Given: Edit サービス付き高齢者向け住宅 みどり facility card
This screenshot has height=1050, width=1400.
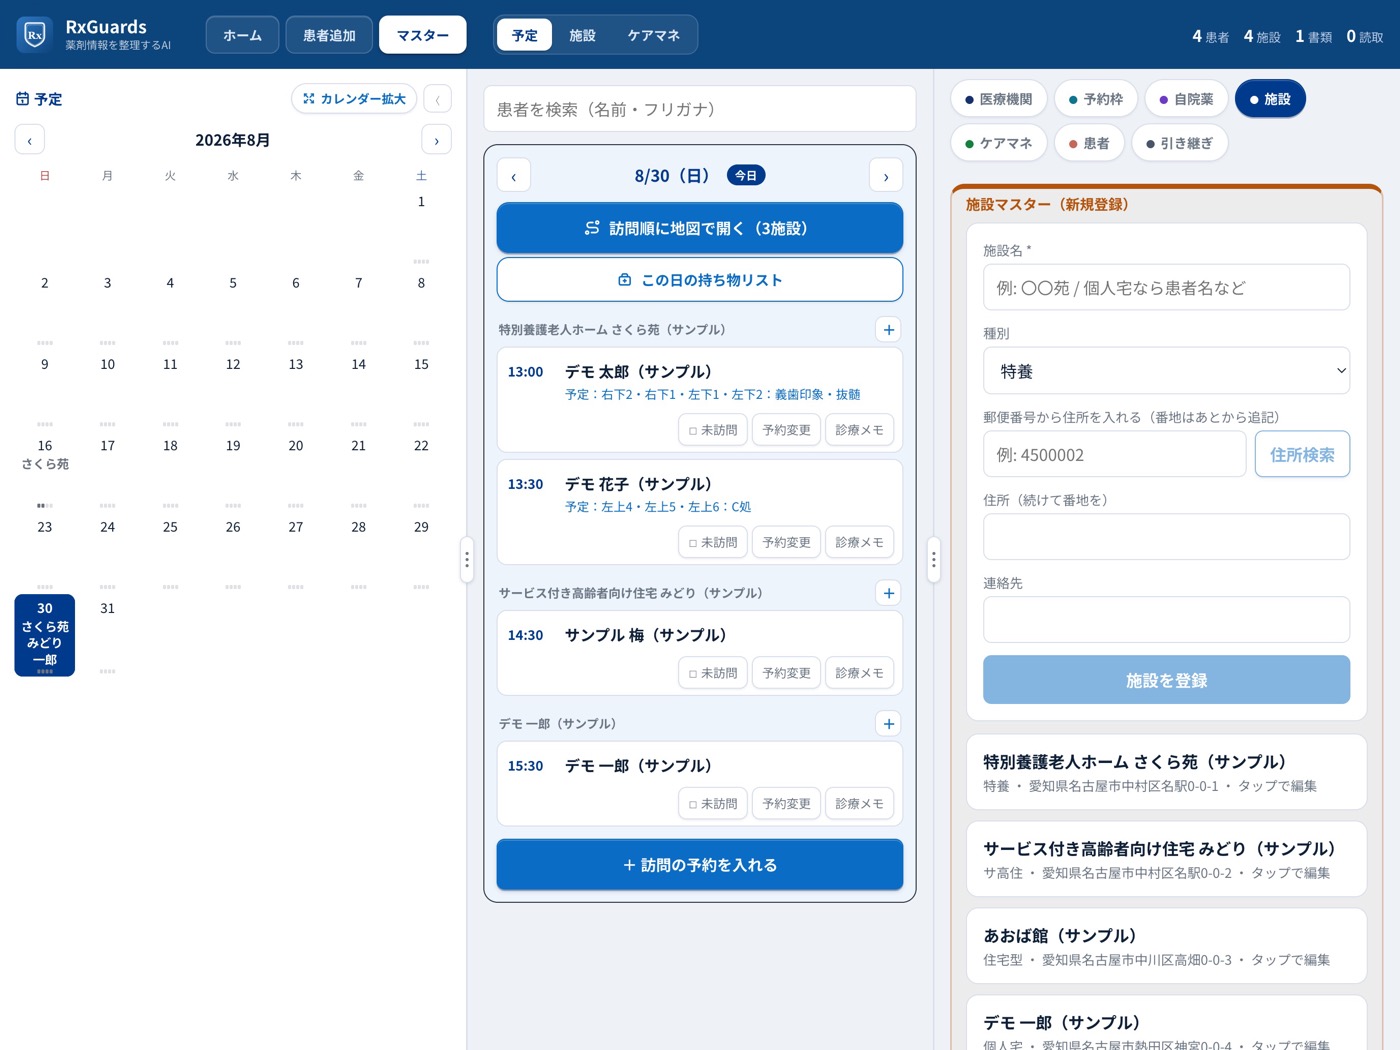Looking at the screenshot, I should [1166, 859].
